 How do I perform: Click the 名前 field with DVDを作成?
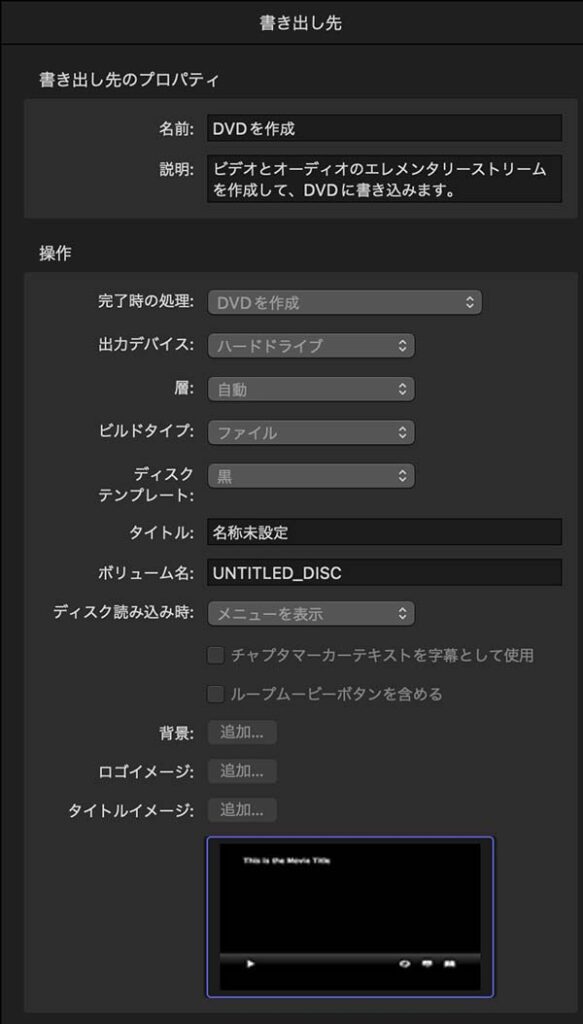coord(385,128)
